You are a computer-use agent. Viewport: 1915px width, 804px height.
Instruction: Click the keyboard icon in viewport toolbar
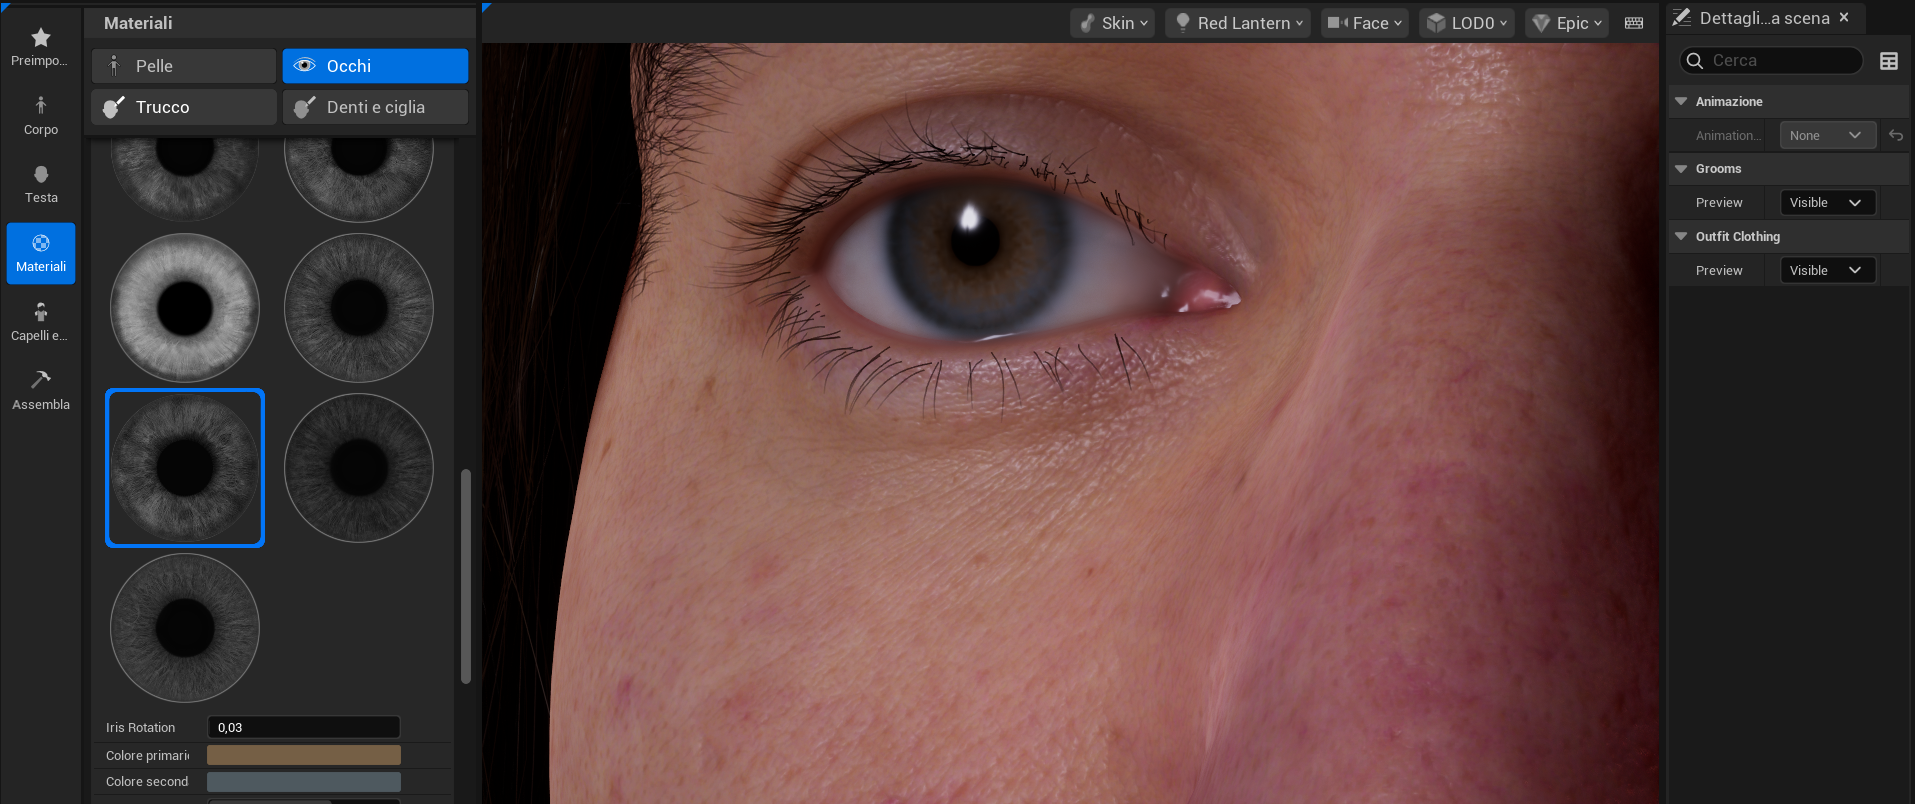1634,23
